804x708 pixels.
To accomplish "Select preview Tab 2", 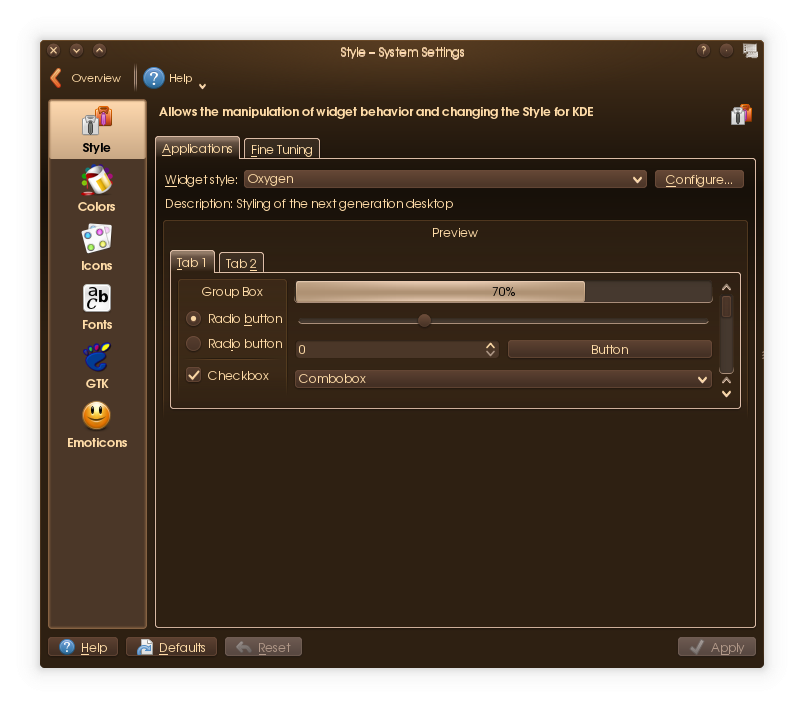I will [x=241, y=264].
